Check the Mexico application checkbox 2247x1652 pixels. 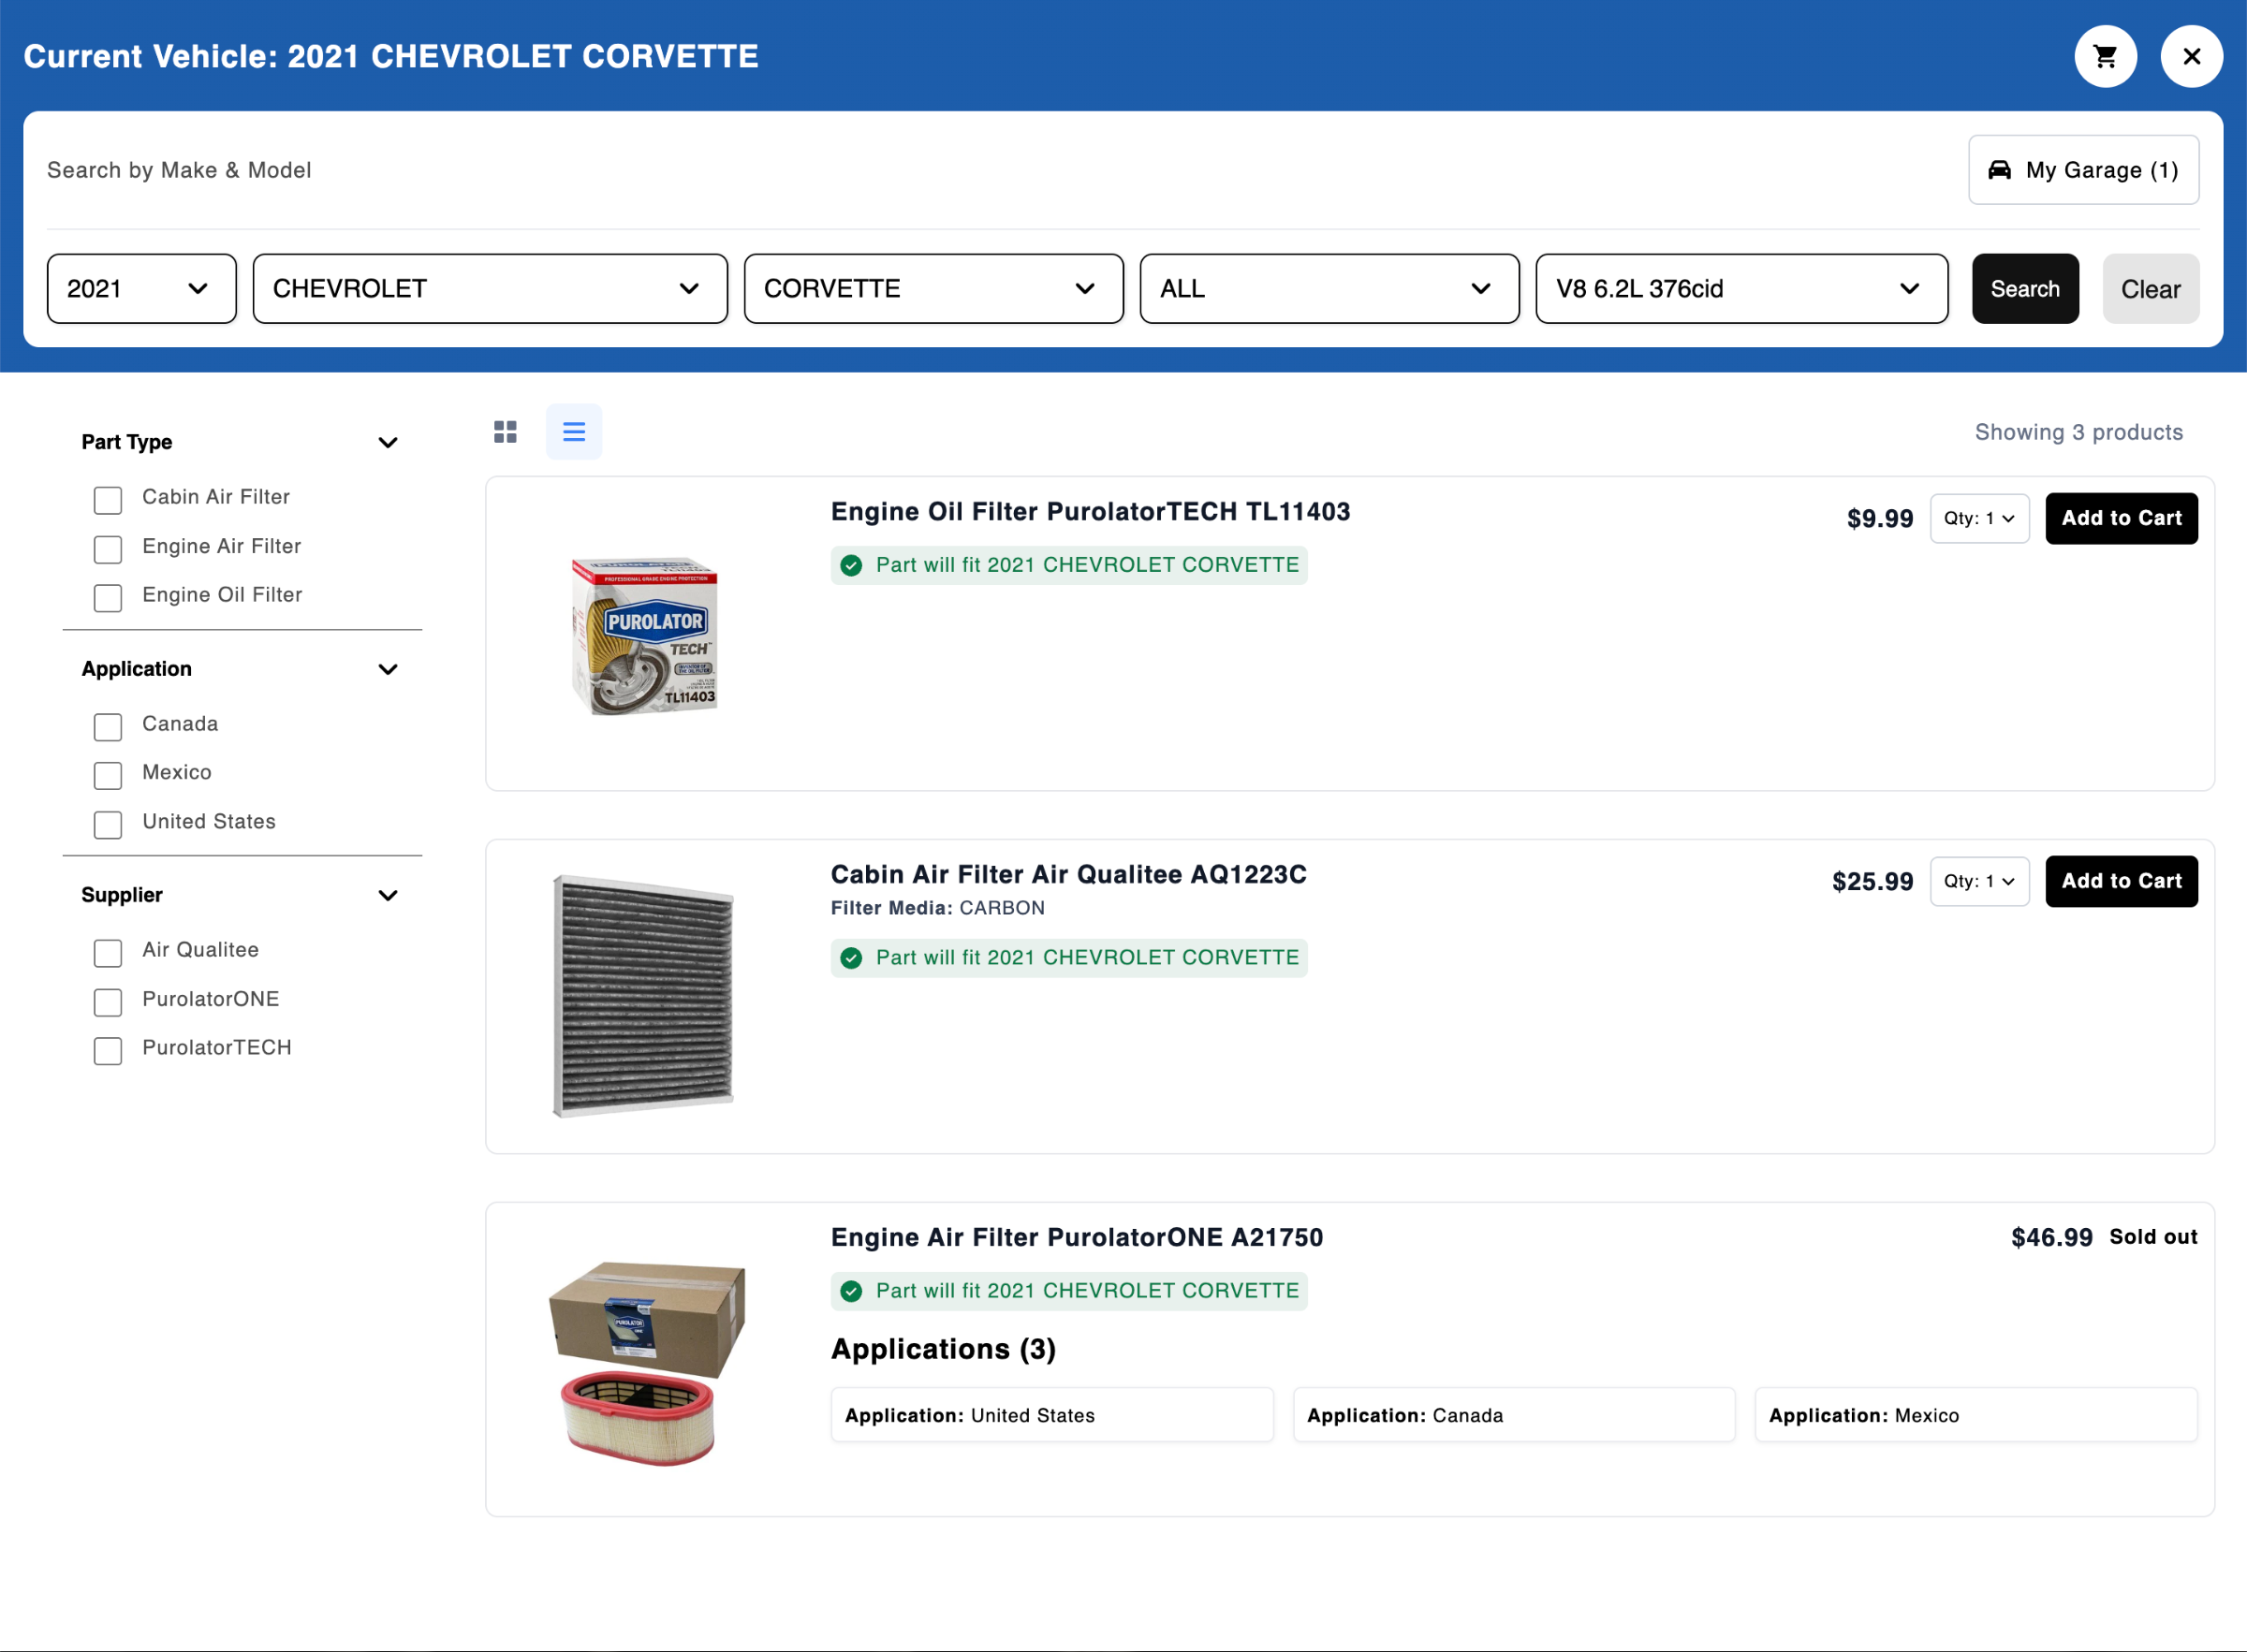pyautogui.click(x=108, y=776)
